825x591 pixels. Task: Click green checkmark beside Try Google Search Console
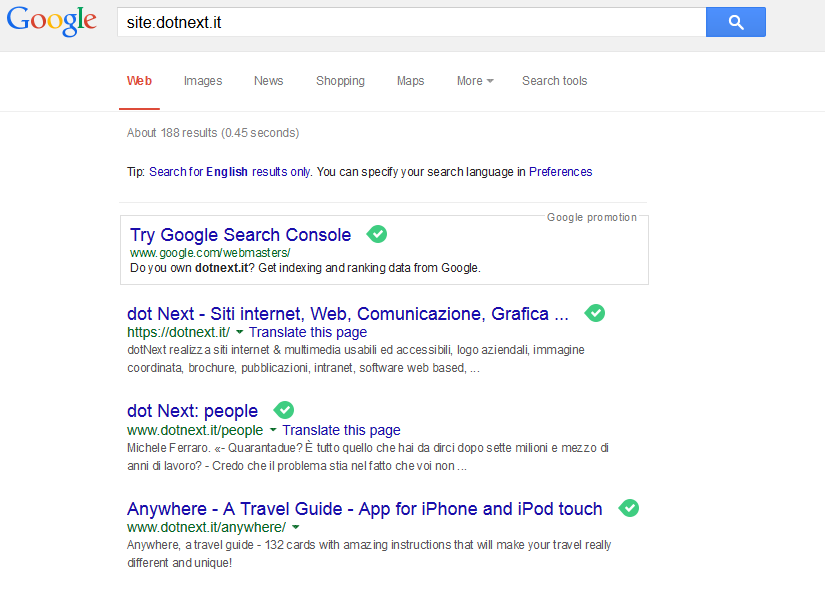377,234
